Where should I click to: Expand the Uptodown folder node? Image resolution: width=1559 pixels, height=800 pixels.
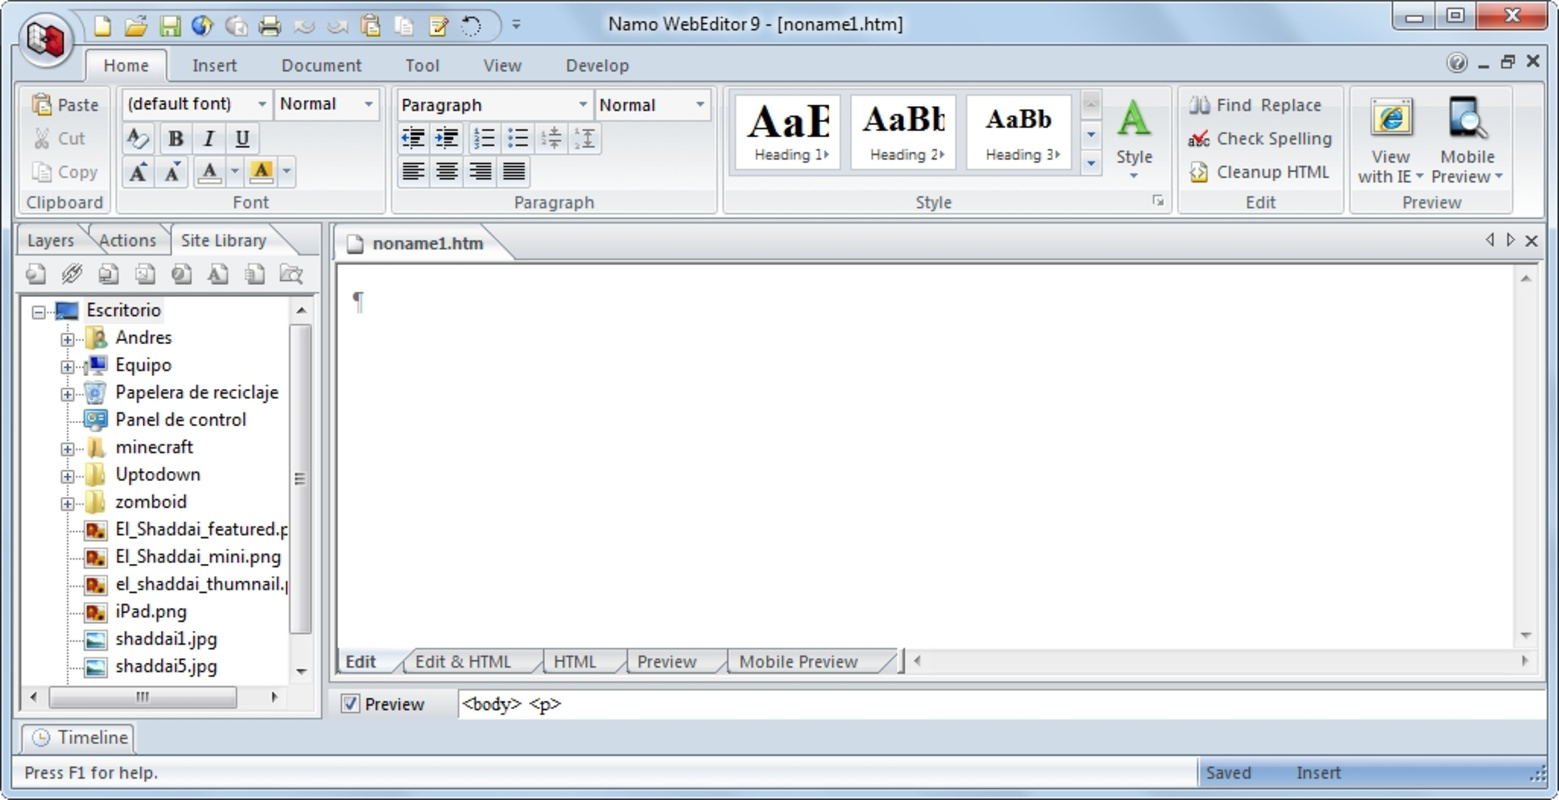67,476
